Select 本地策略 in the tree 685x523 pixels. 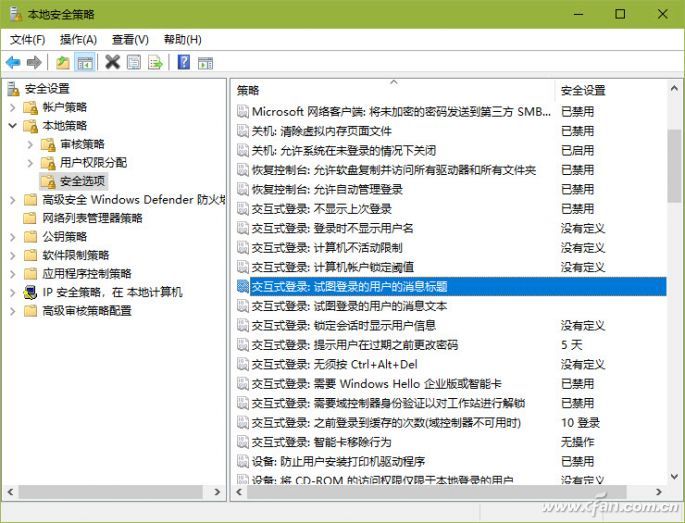[x=65, y=126]
